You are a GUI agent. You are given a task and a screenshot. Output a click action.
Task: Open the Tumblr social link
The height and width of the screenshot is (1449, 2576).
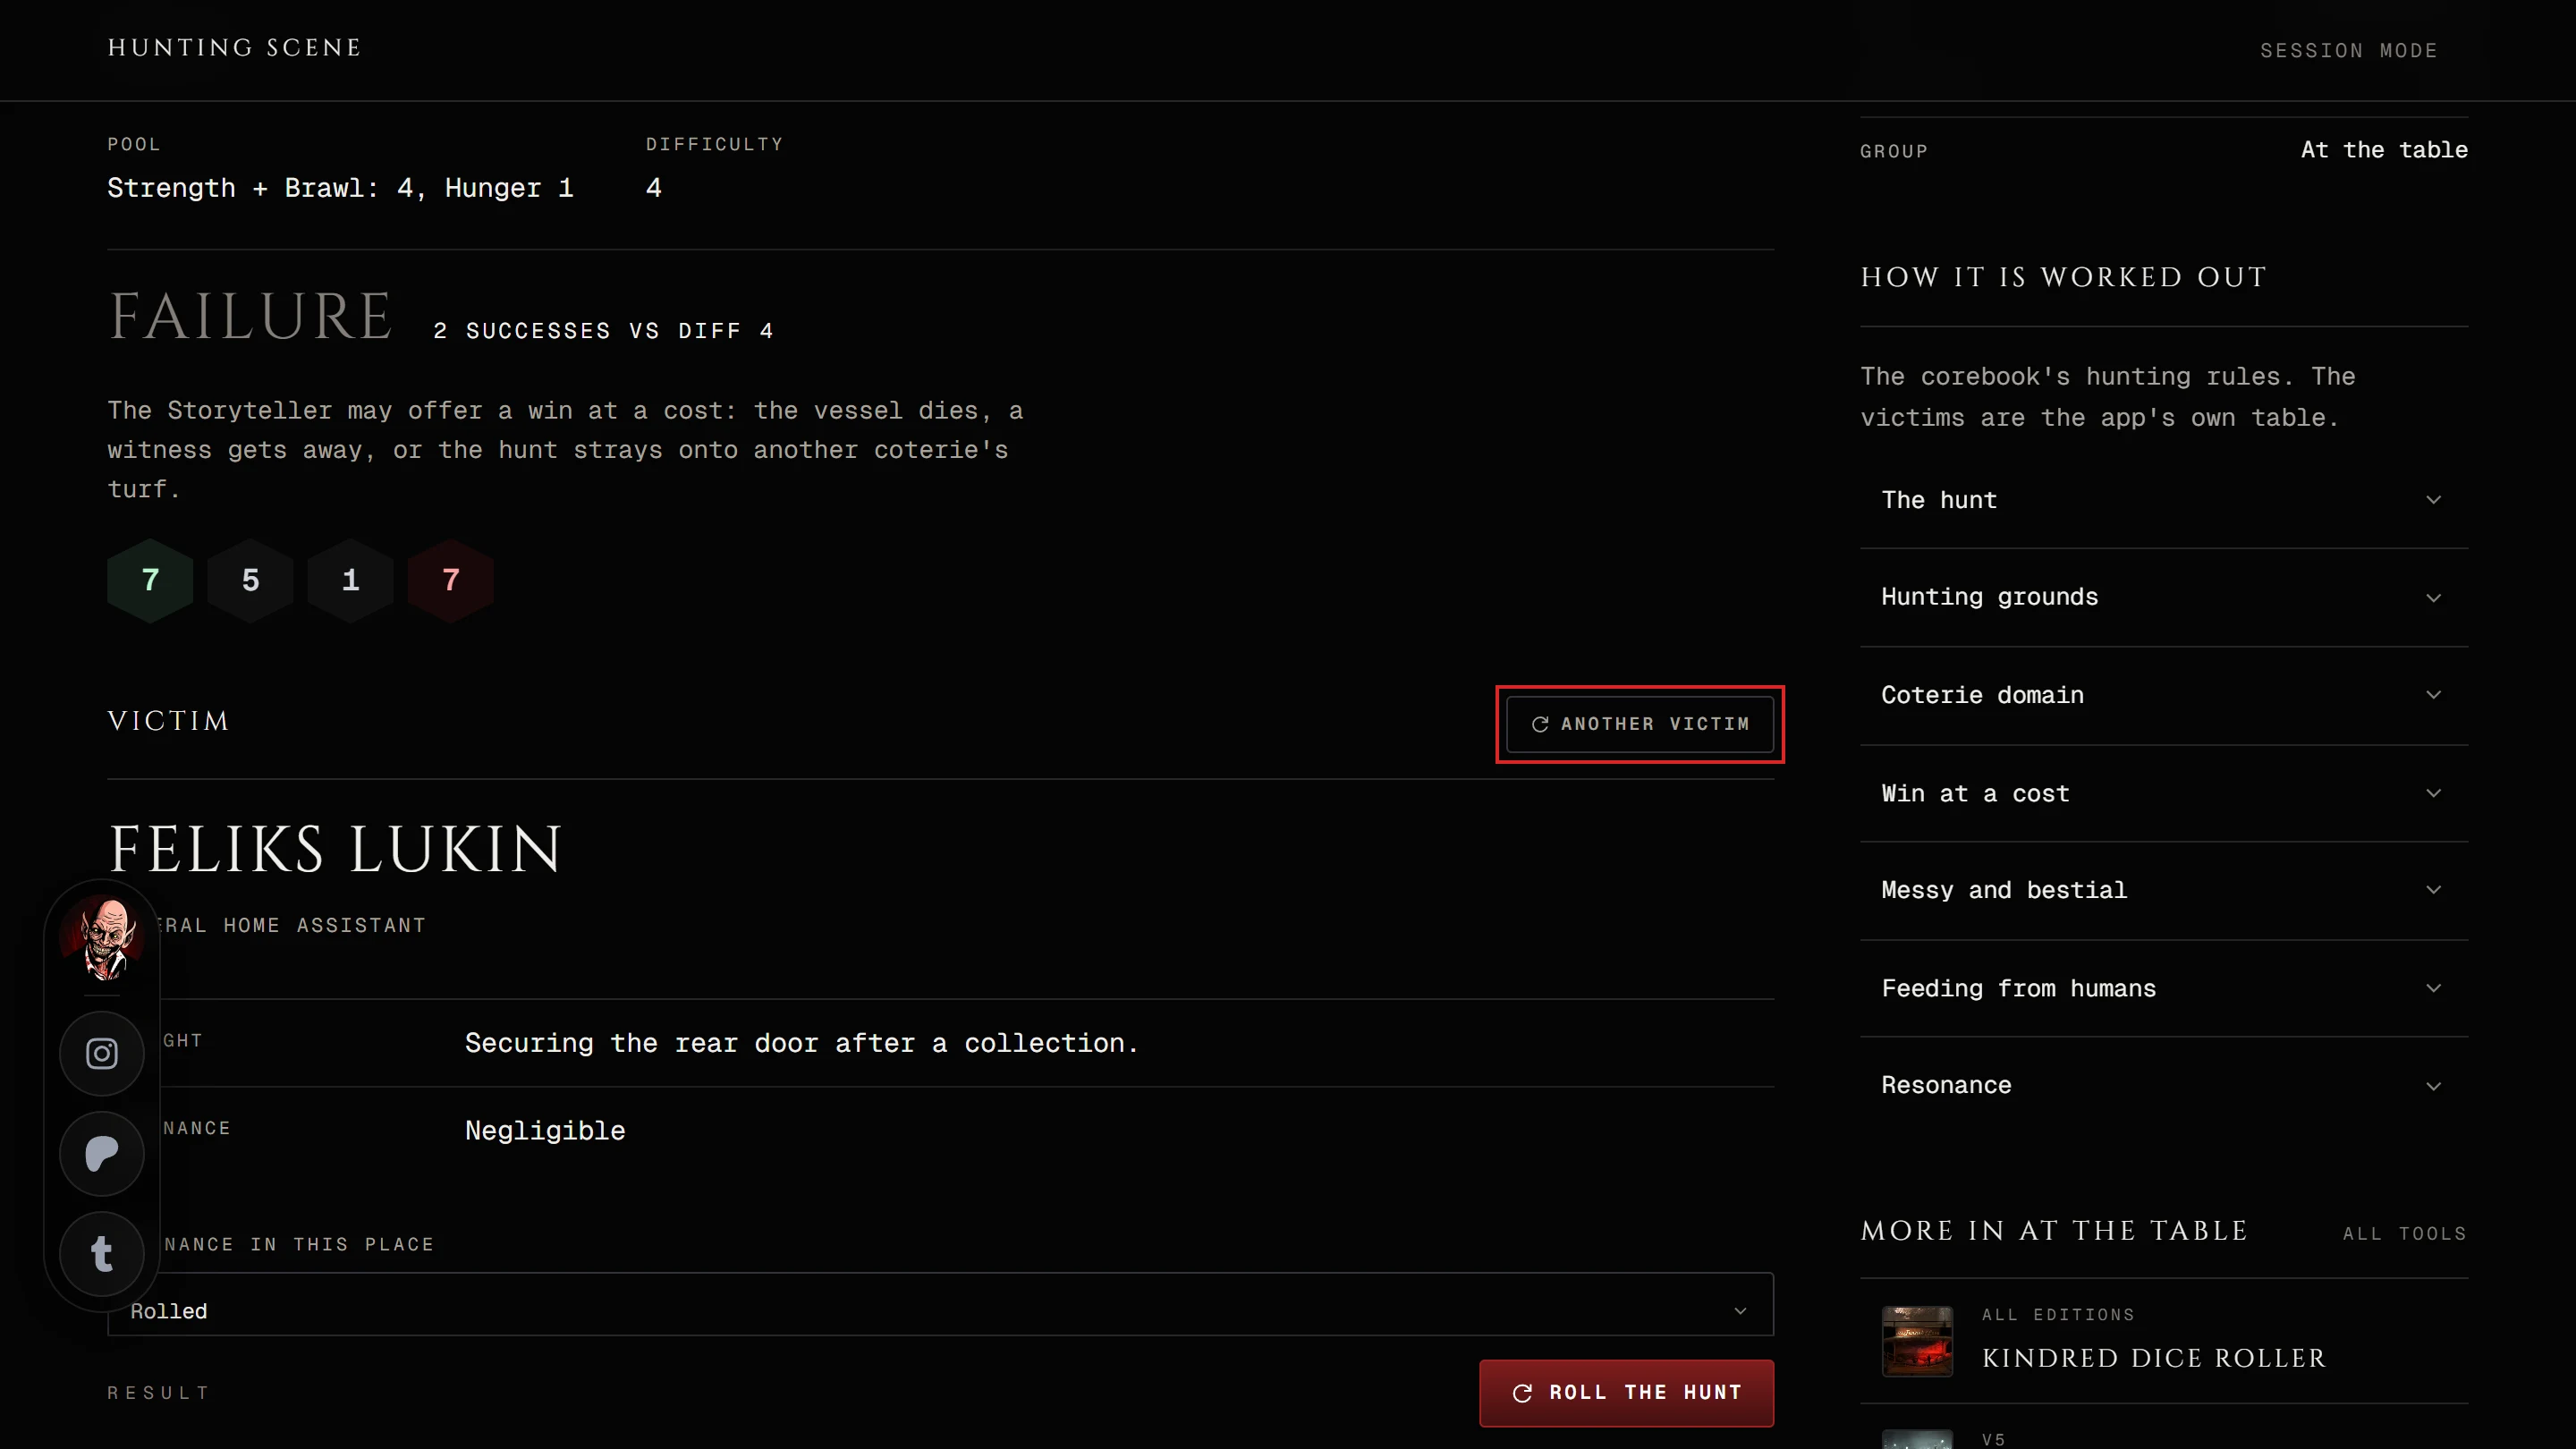point(102,1253)
